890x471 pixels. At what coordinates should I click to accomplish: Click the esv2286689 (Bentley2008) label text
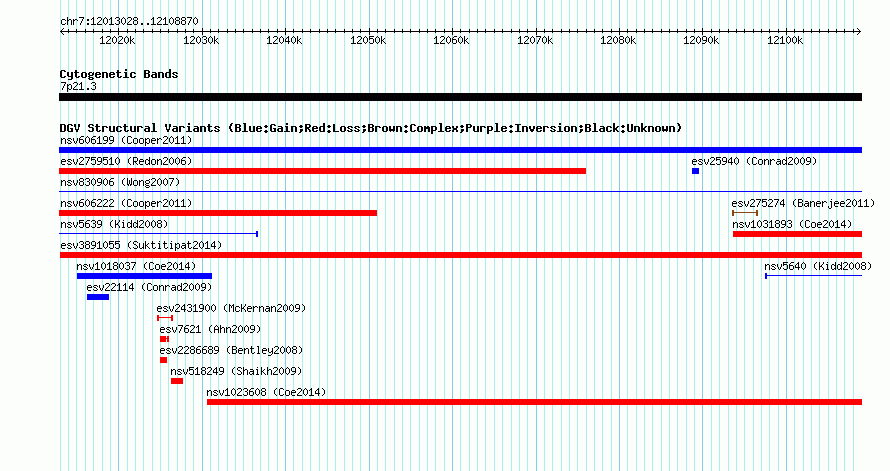tap(232, 350)
